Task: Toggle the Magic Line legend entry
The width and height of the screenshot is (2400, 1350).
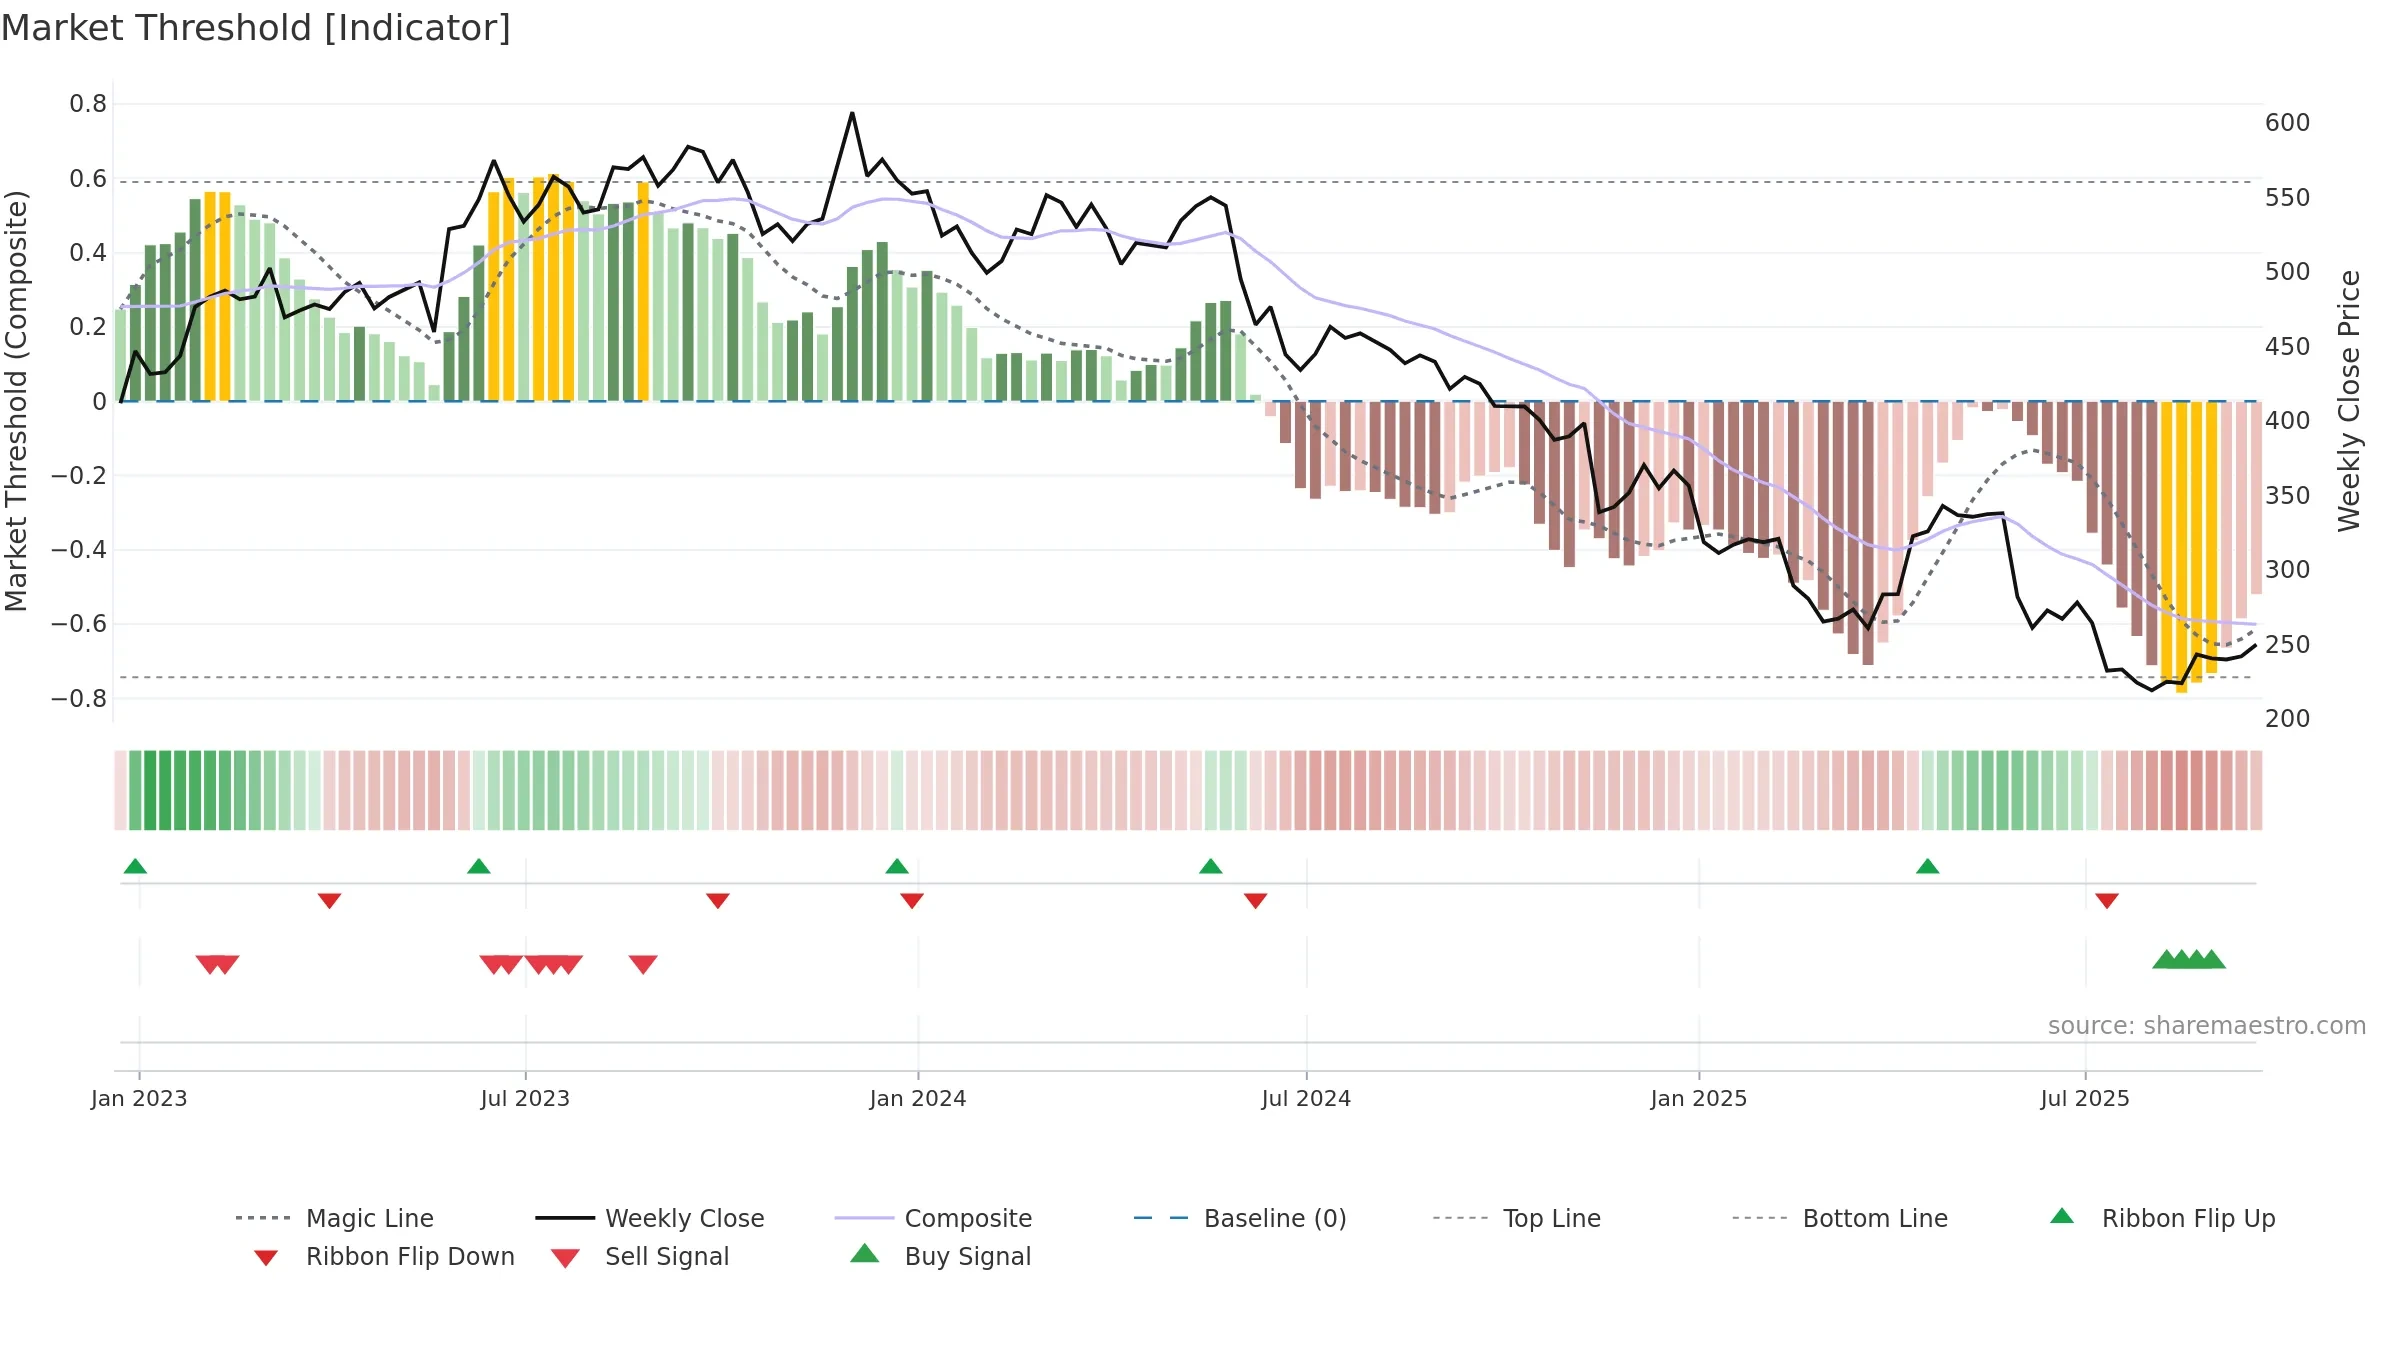Action: (x=334, y=1218)
